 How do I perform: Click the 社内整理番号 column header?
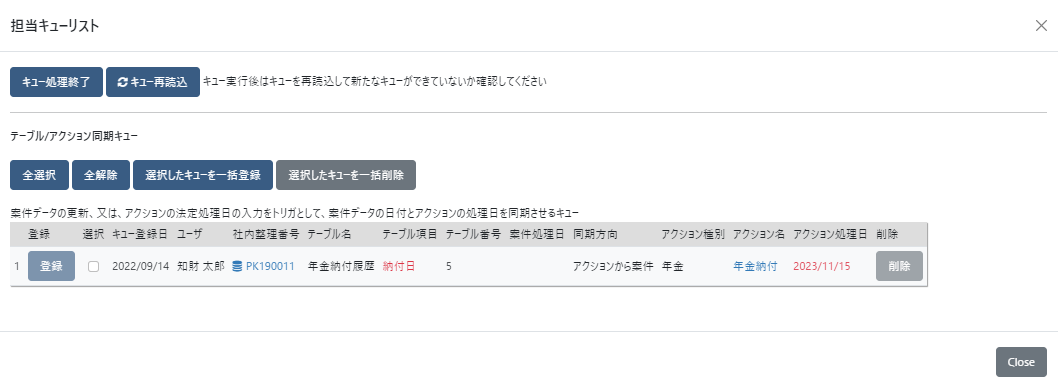(x=266, y=235)
